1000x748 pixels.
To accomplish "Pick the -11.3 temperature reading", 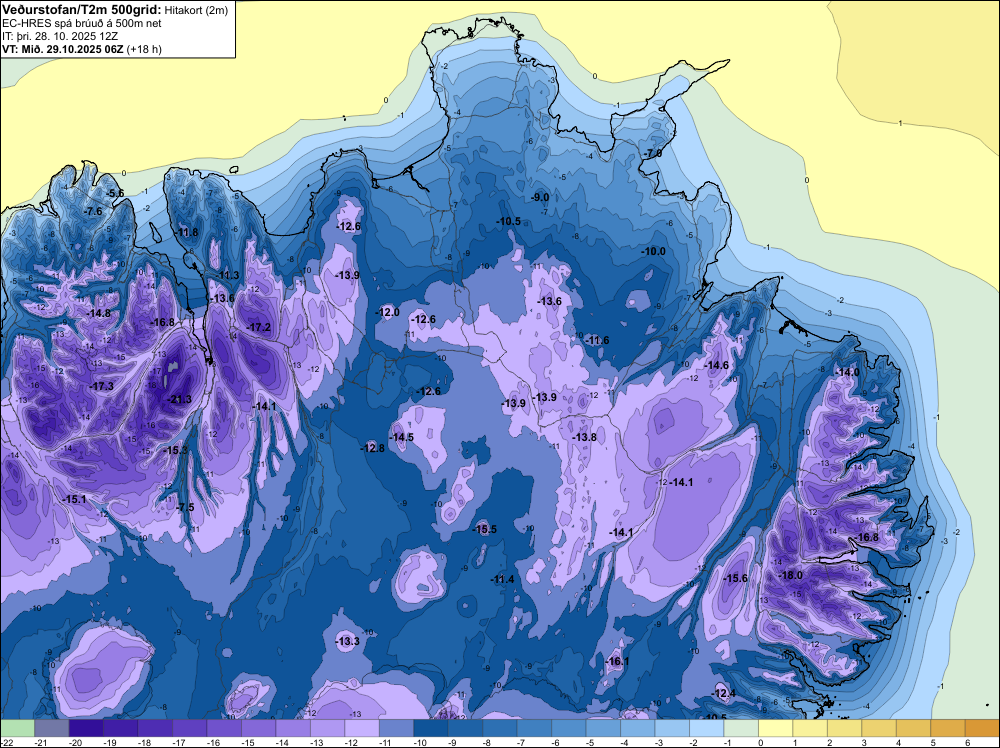I will [x=228, y=275].
